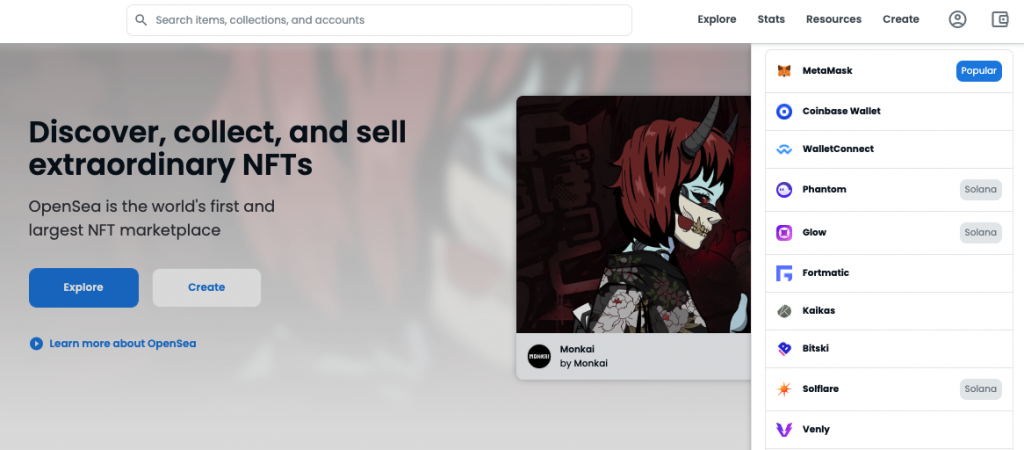Screen dimensions: 1024x450
Task: Open the Monkai NFT artwork thumbnail
Action: [633, 214]
